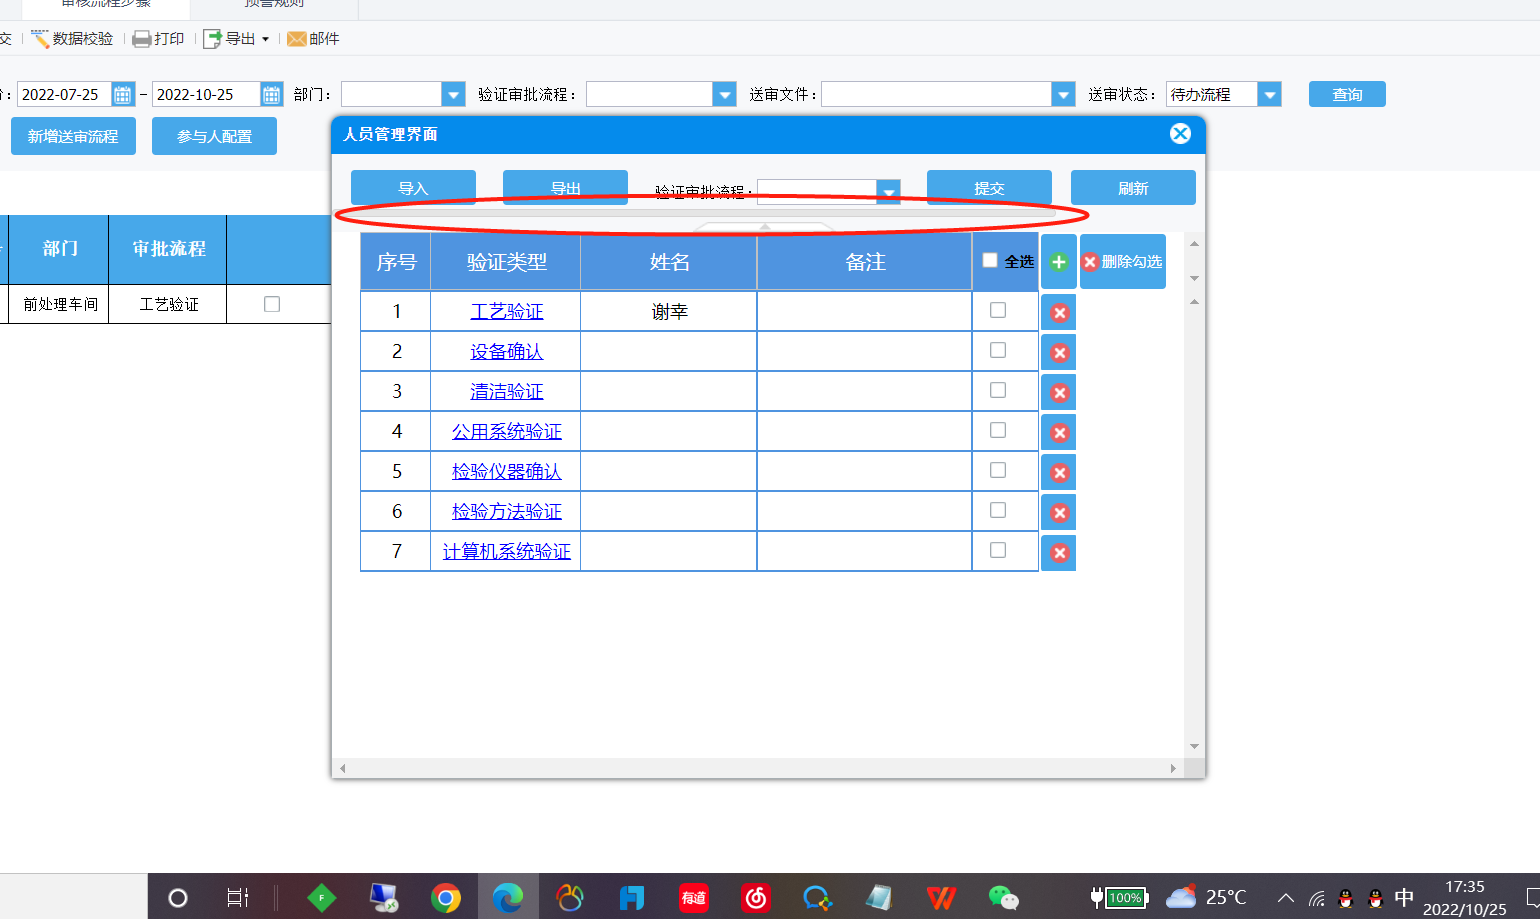Viewport: 1540px width, 919px height.
Task: Toggle 全选 checkbox in dialog header
Action: [990, 260]
